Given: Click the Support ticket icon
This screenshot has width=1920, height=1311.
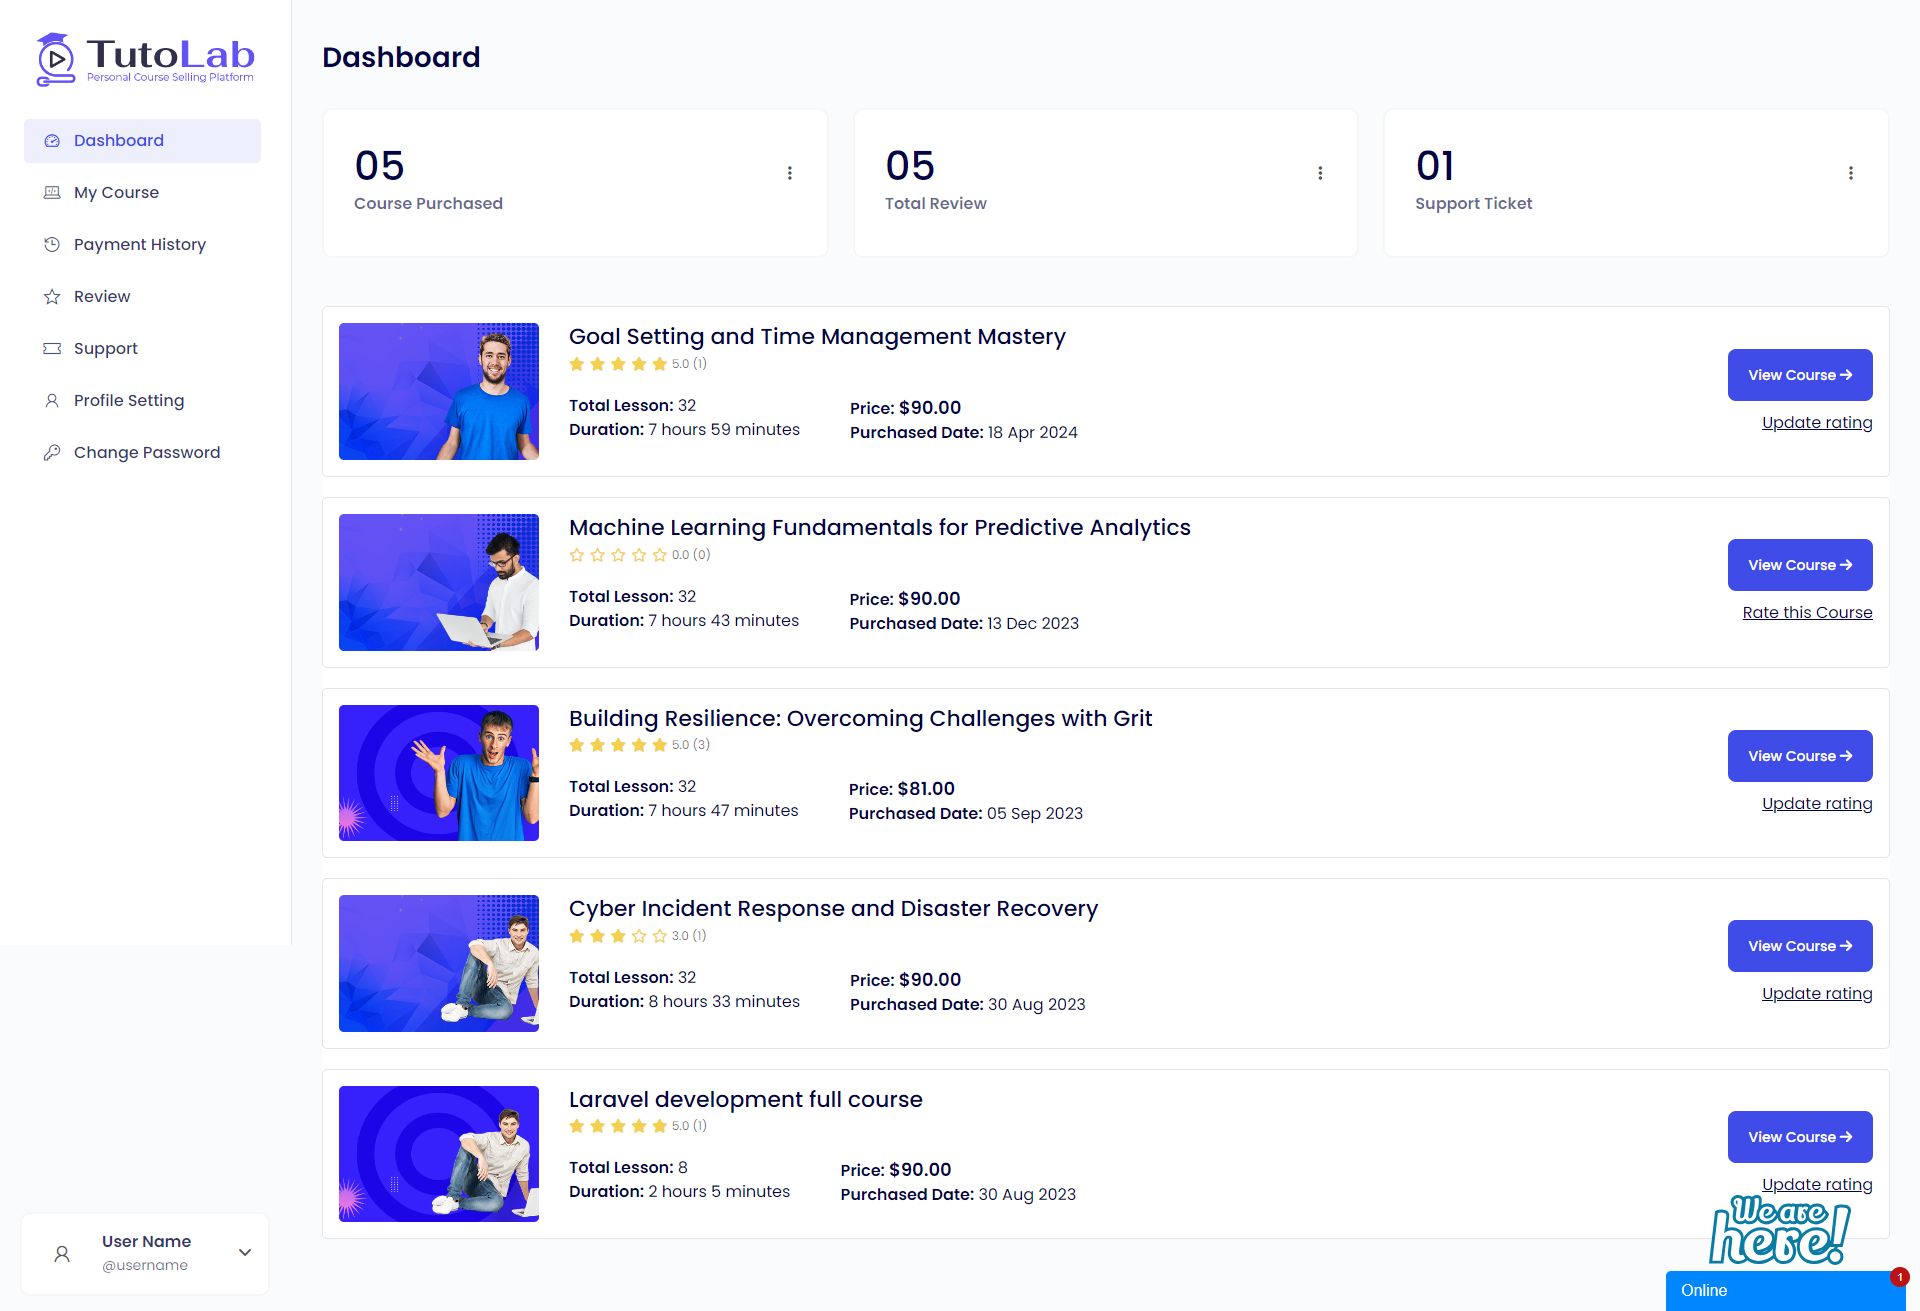Looking at the screenshot, I should pyautogui.click(x=52, y=349).
